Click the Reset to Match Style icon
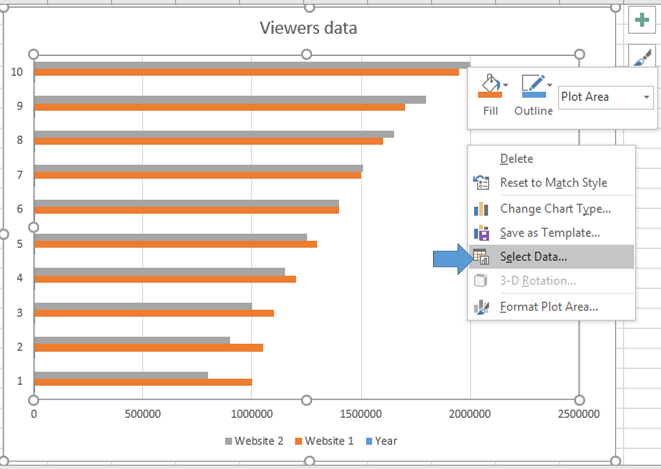Screen dimensions: 661x469 point(482,183)
